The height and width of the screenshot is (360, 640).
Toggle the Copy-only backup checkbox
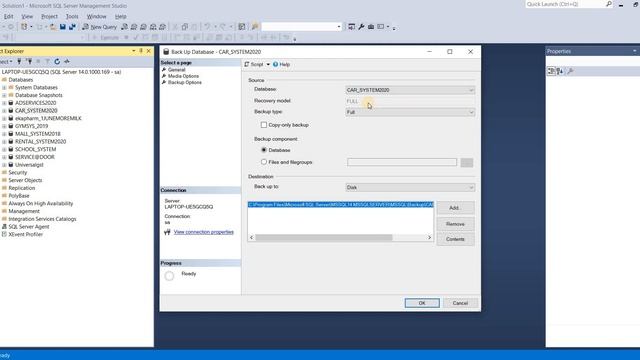click(x=264, y=125)
